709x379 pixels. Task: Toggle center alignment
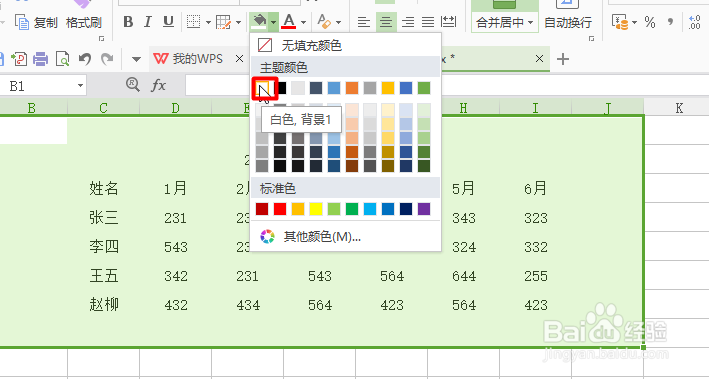[x=386, y=22]
